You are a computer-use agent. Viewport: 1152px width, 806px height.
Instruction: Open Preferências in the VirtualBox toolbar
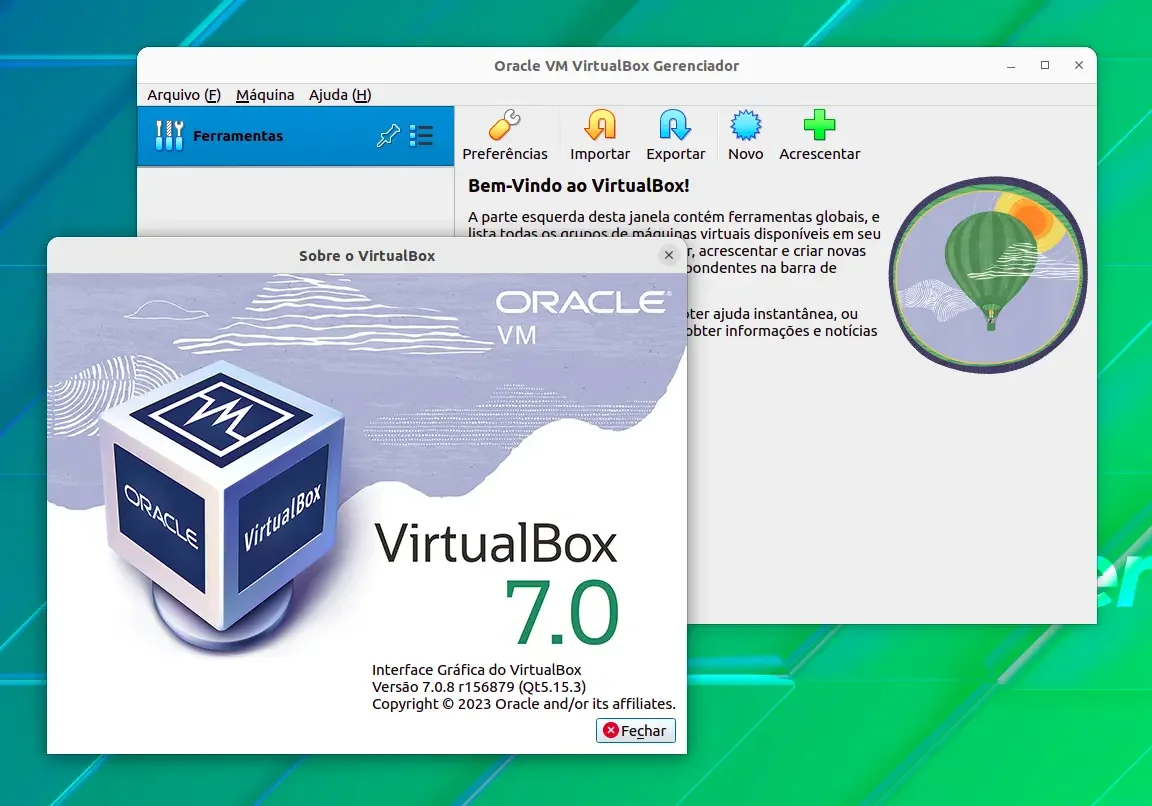click(504, 135)
